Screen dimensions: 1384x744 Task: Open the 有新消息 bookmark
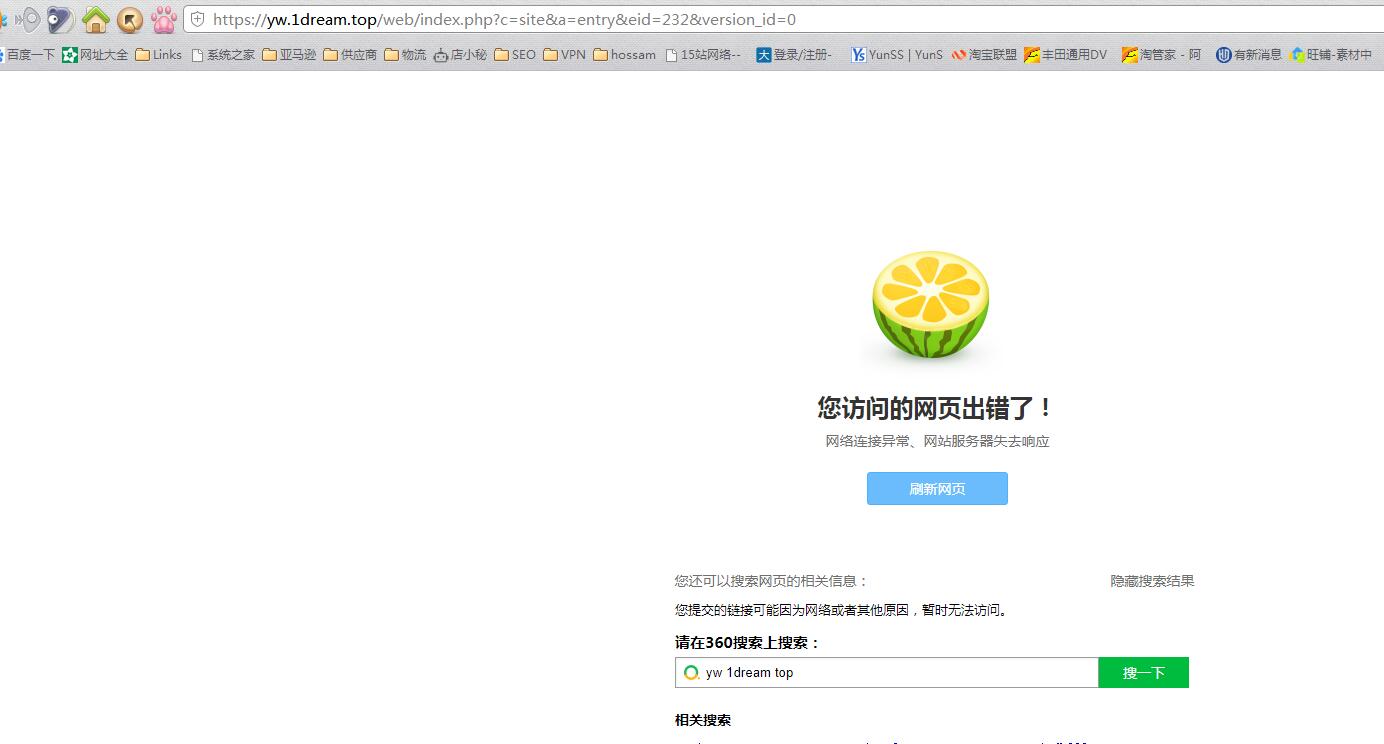point(1249,55)
